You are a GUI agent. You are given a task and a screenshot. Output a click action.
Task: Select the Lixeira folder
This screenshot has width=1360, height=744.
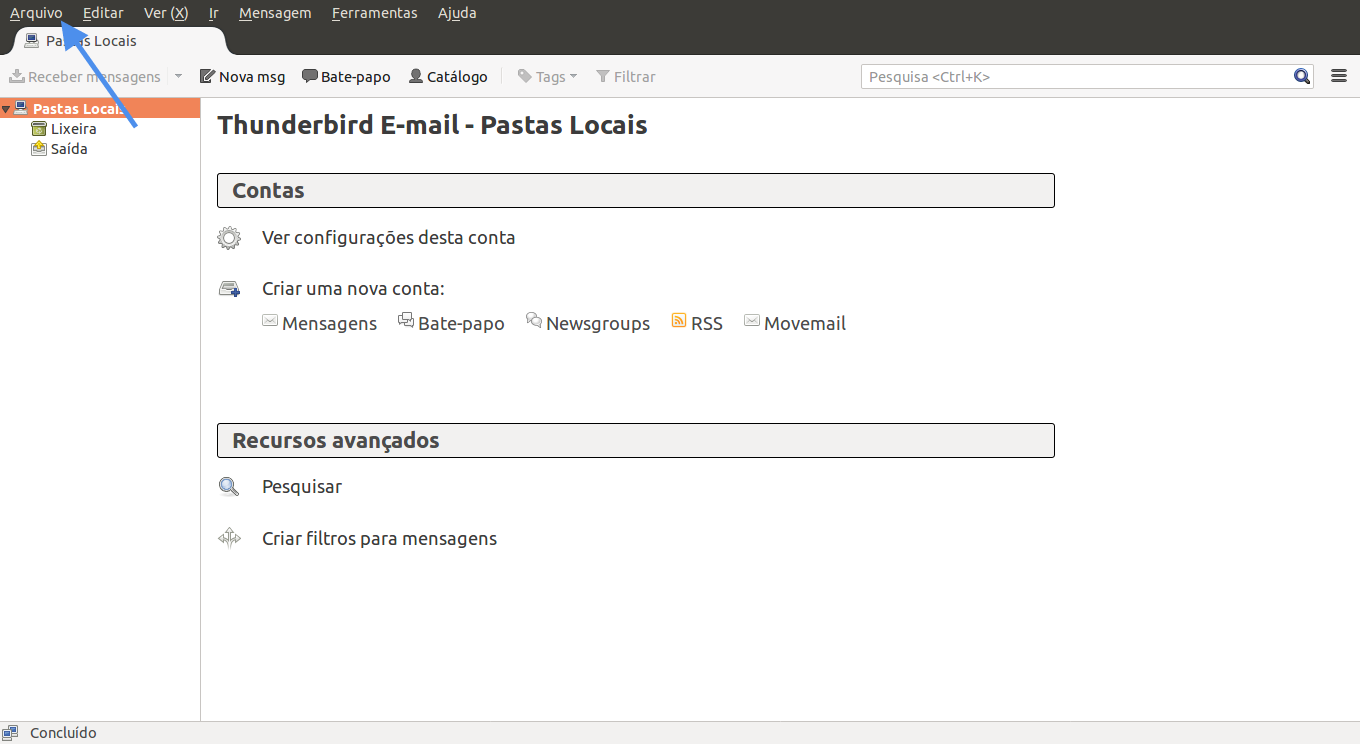coord(74,129)
